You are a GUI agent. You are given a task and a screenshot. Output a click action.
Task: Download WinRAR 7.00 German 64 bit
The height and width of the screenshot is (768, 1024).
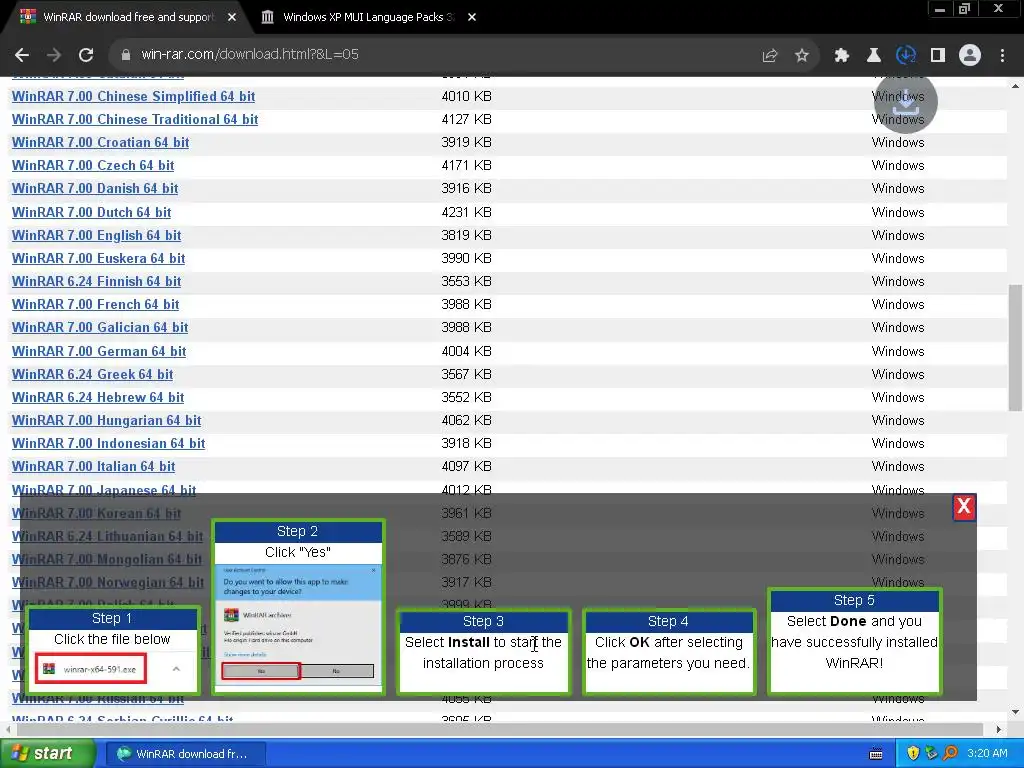[x=99, y=351]
